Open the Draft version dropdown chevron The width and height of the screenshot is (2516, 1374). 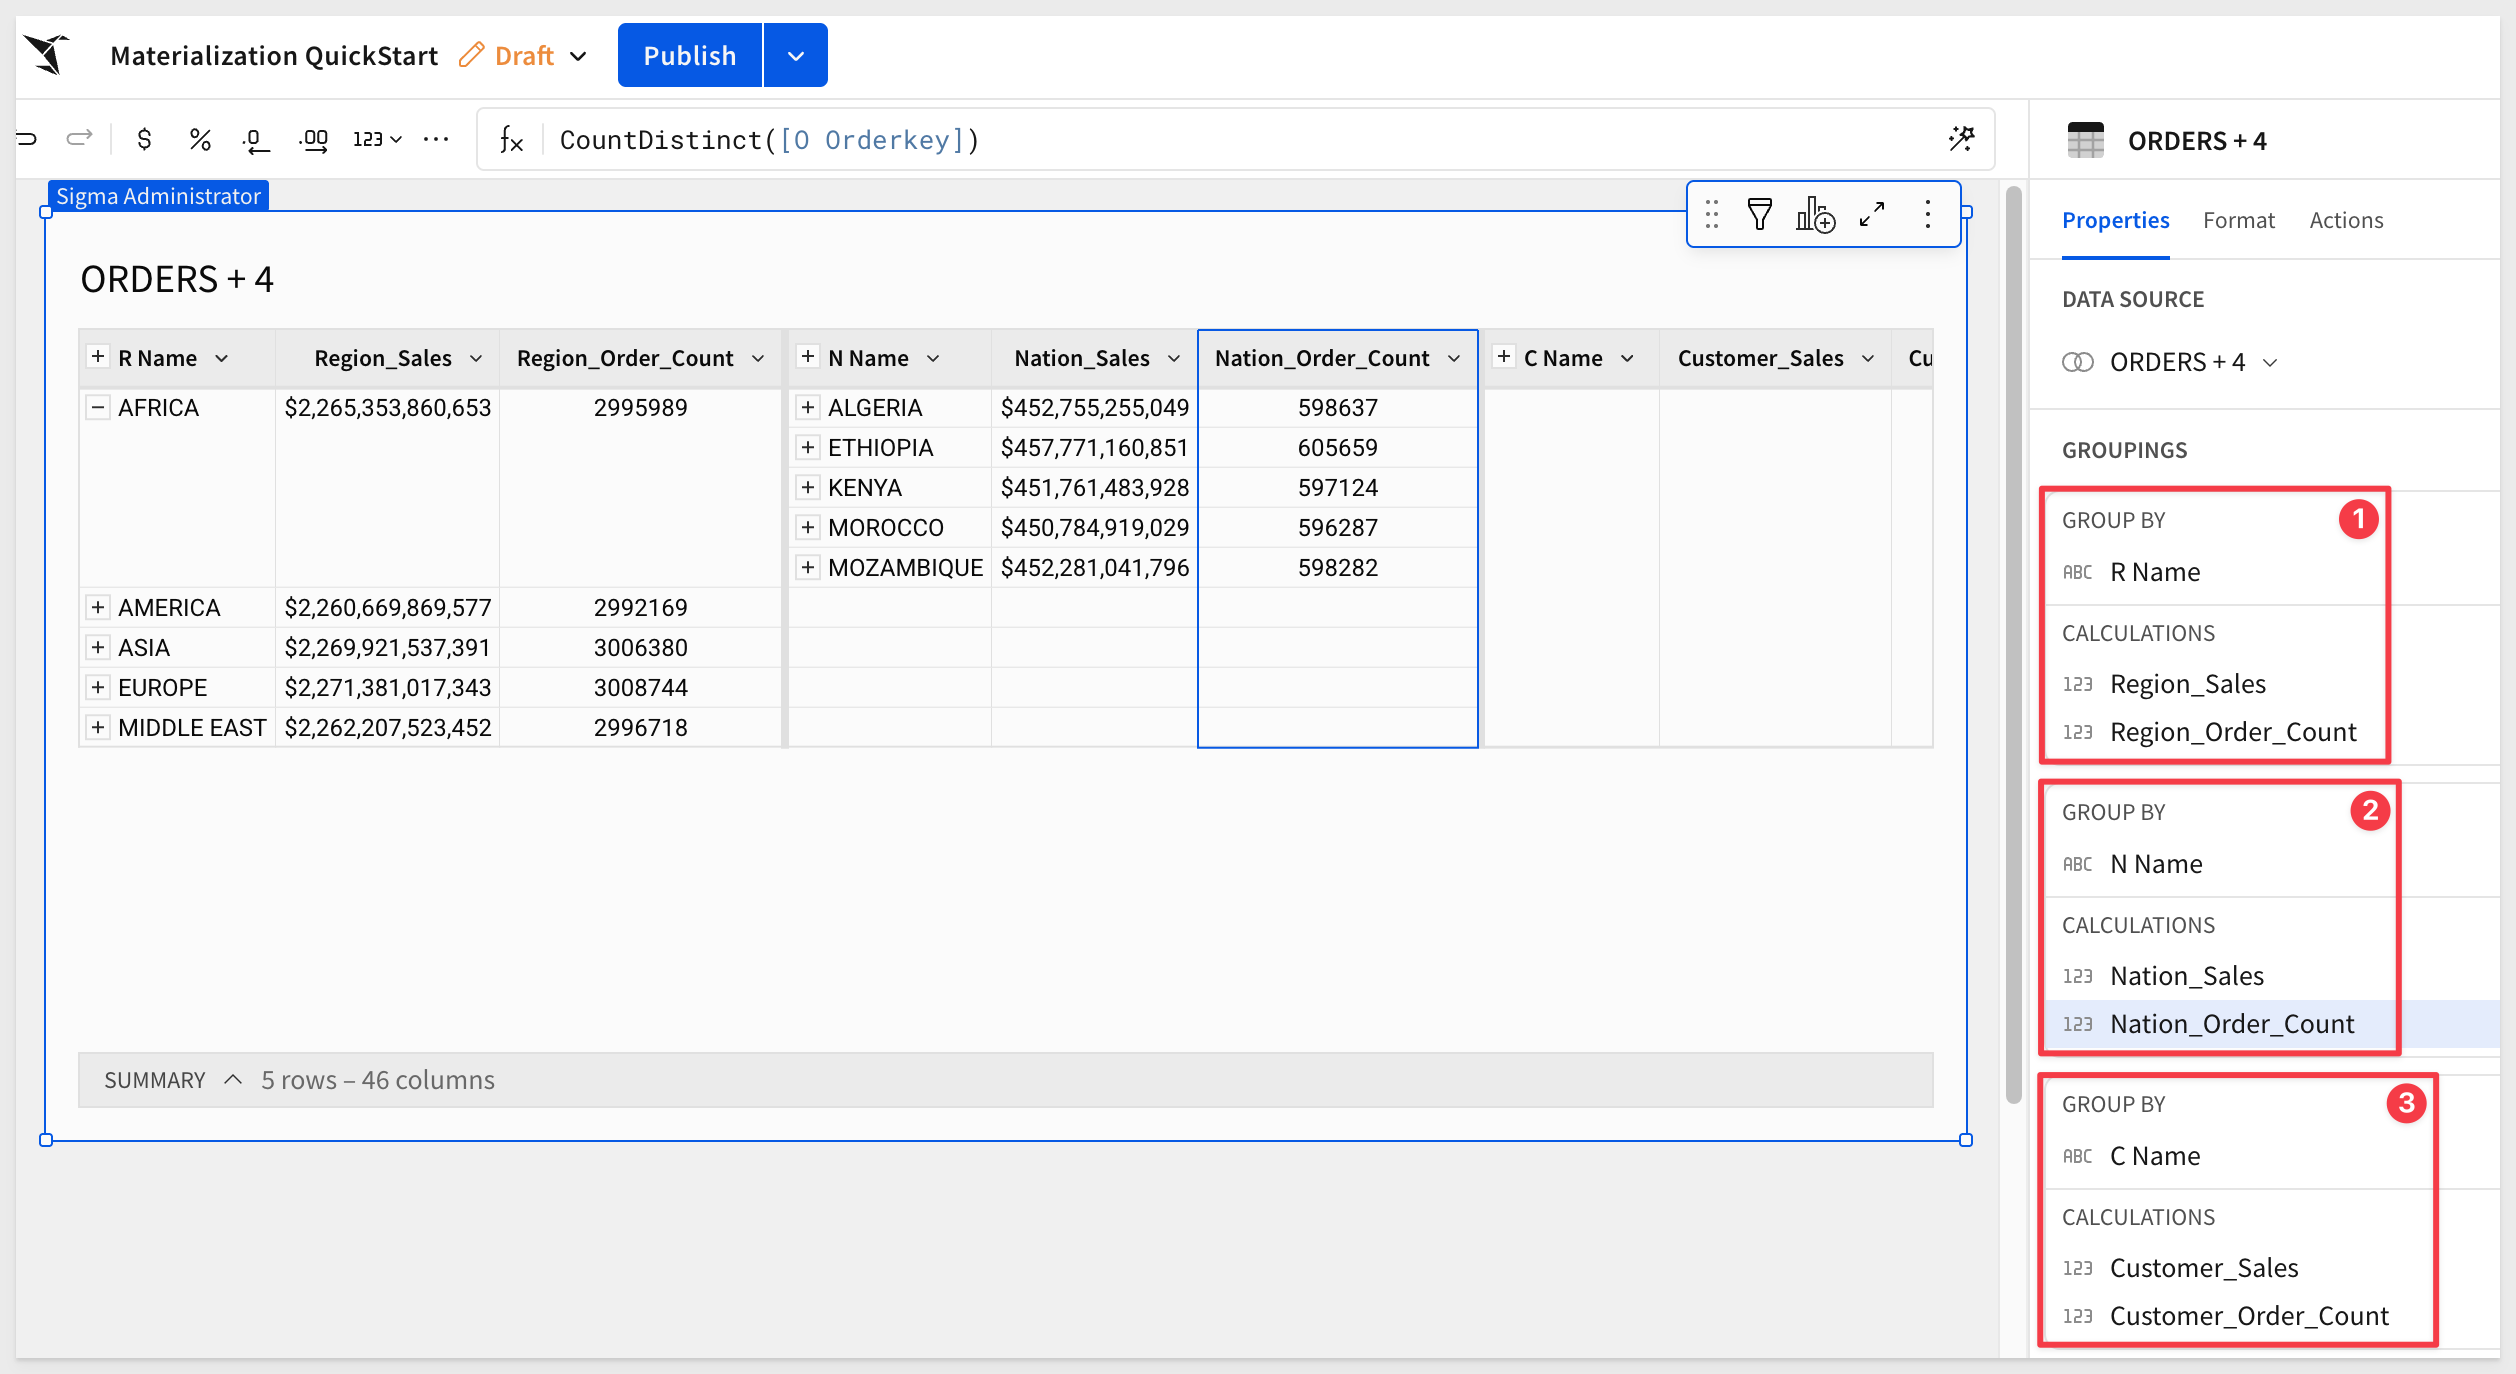[x=578, y=56]
